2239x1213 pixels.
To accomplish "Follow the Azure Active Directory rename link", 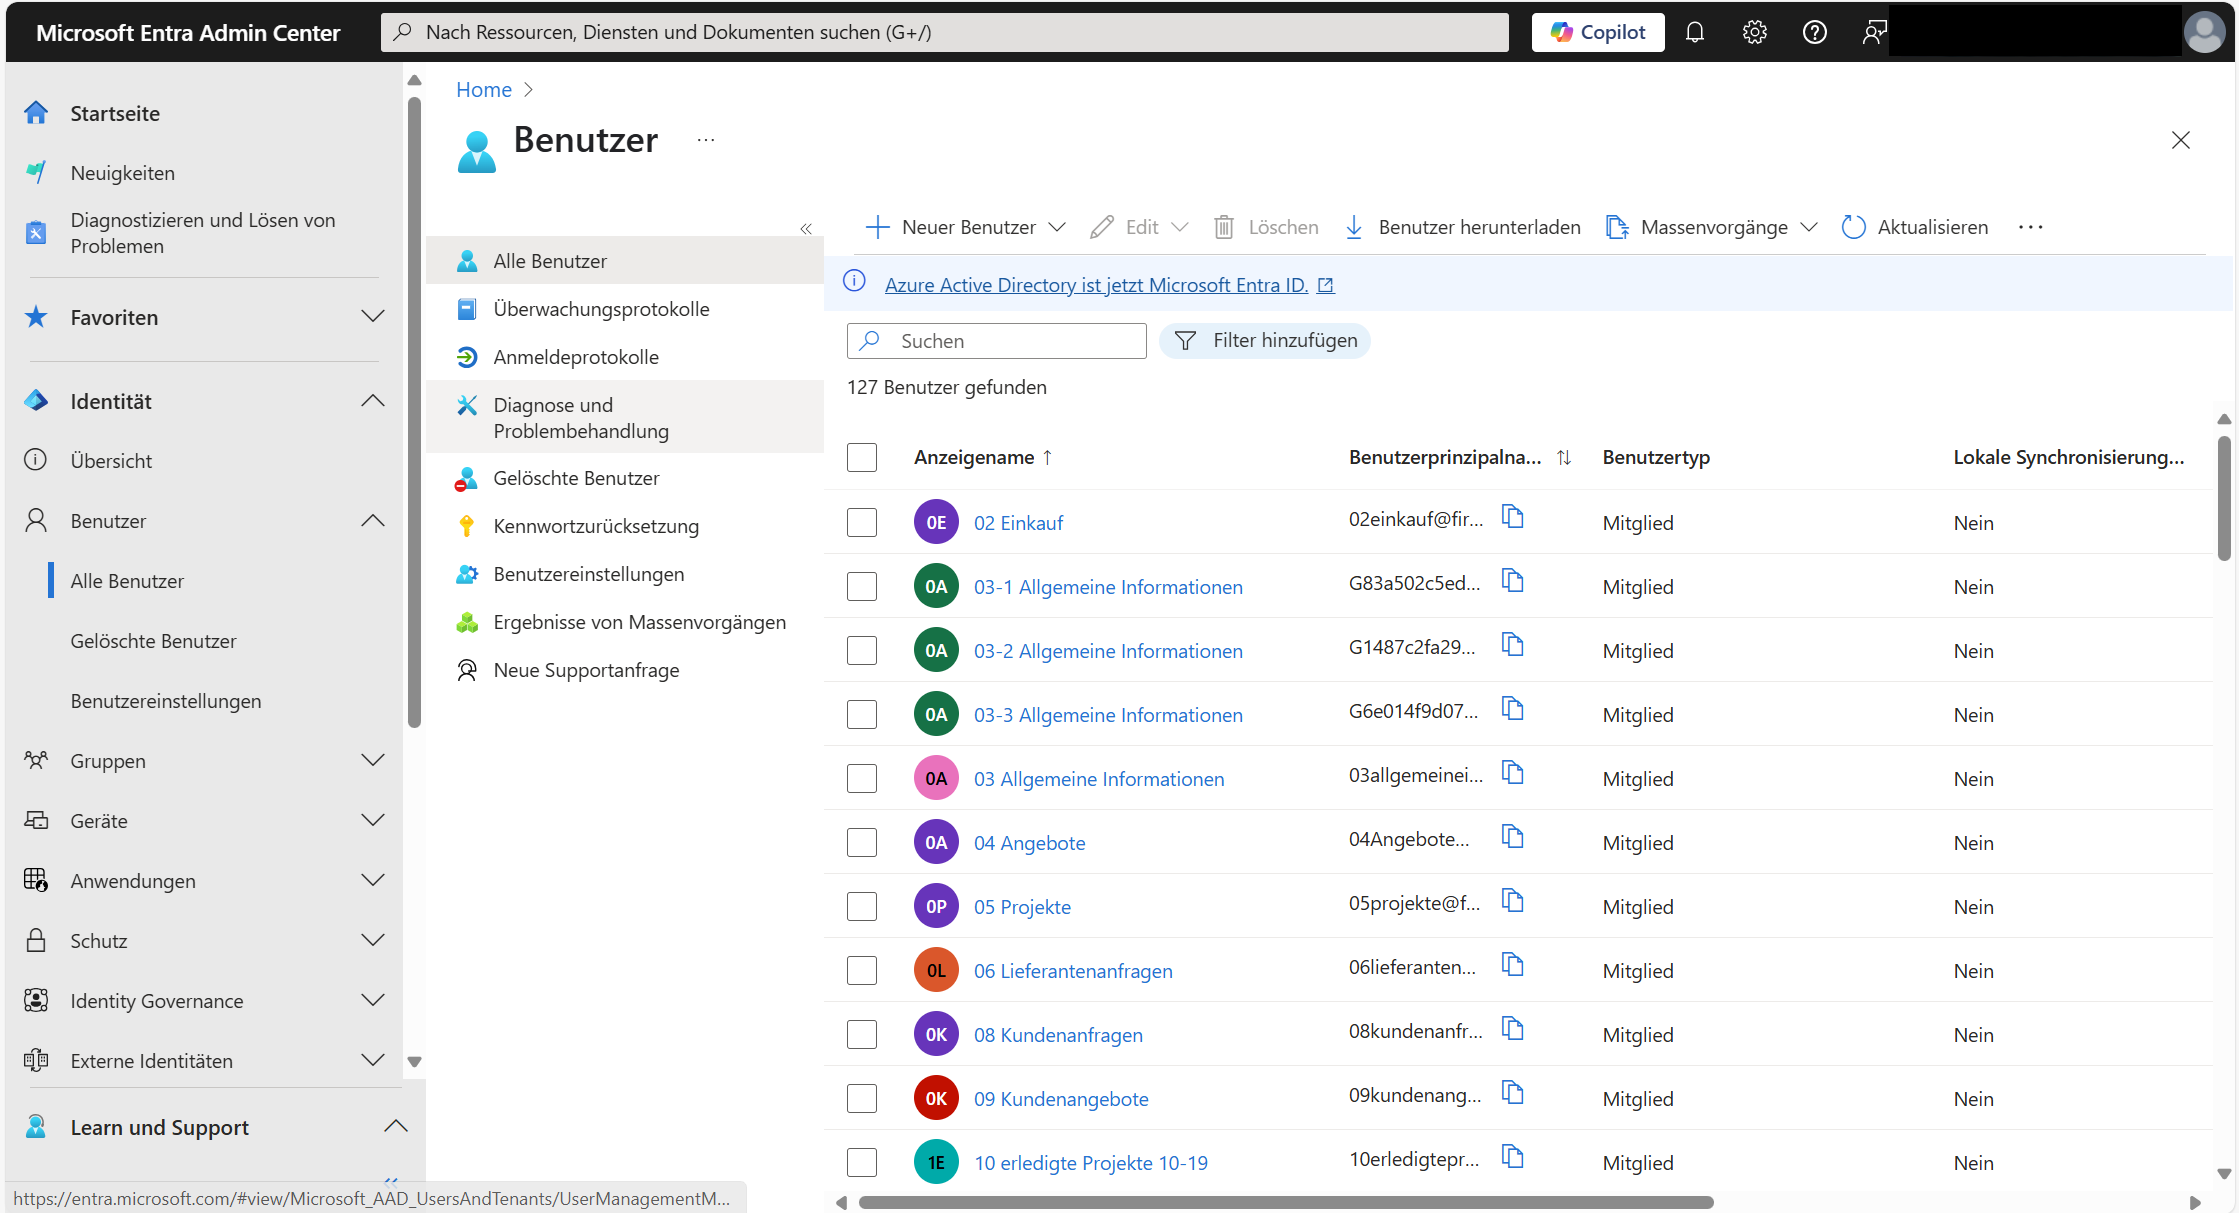I will (1096, 284).
